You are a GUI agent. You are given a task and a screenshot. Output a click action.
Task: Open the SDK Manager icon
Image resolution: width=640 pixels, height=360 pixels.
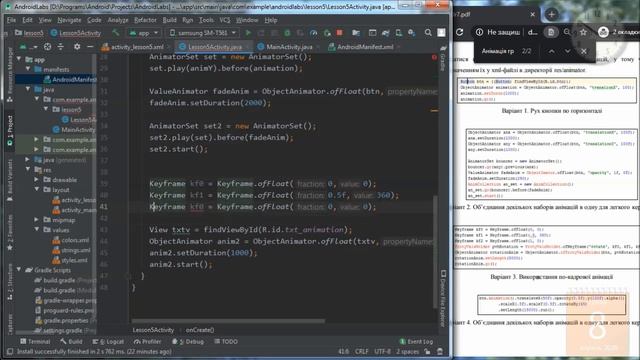coord(411,33)
